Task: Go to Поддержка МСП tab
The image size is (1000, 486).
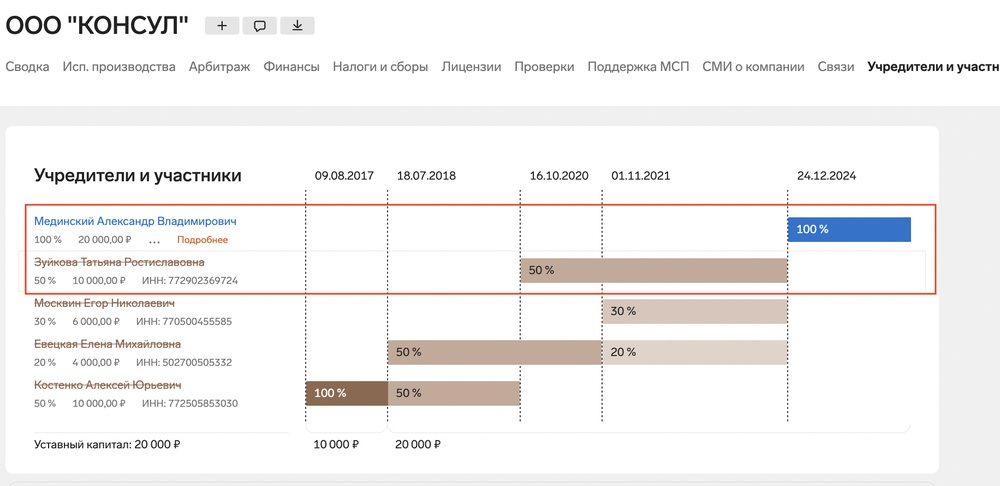Action: (x=638, y=67)
